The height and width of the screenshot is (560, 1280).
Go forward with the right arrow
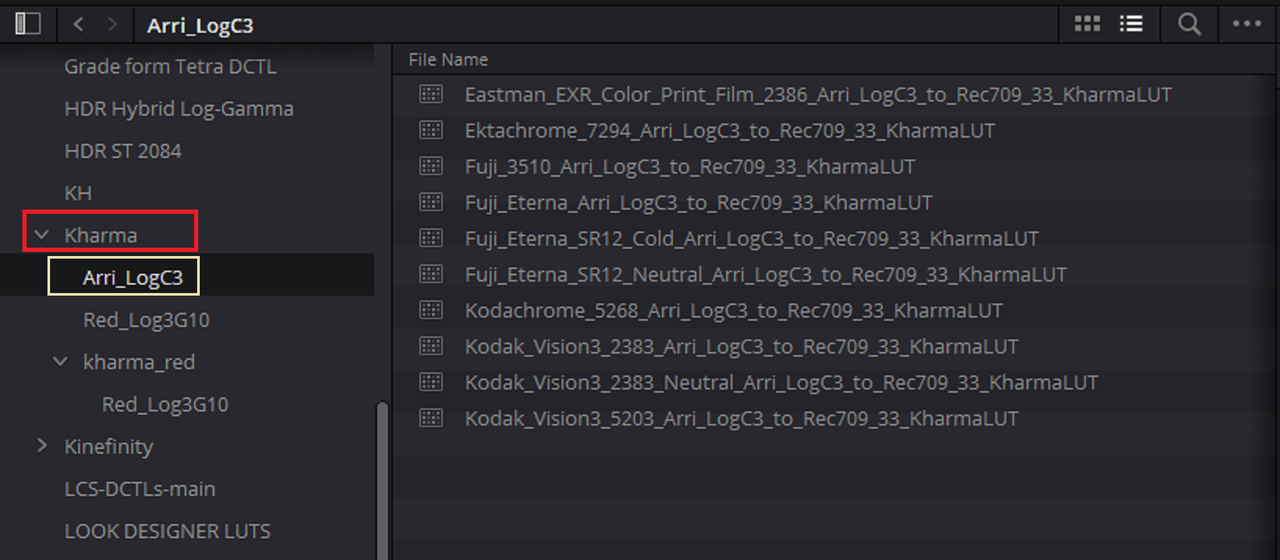[x=112, y=24]
